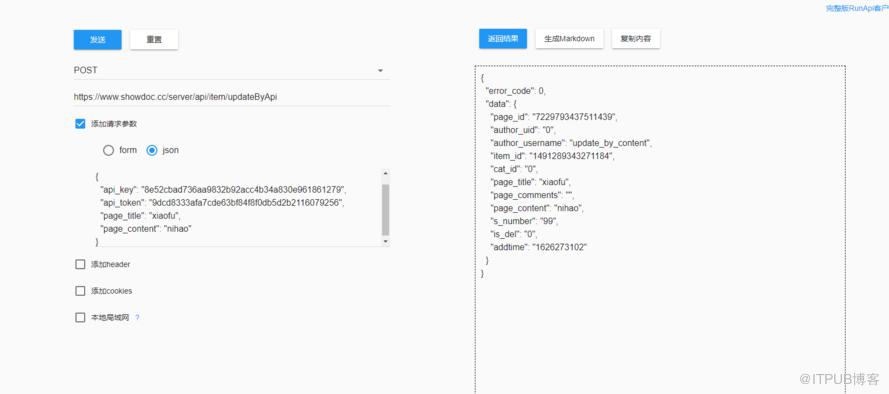Click the 生成Markdown button
Screen dimensions: 889x394
[569, 39]
